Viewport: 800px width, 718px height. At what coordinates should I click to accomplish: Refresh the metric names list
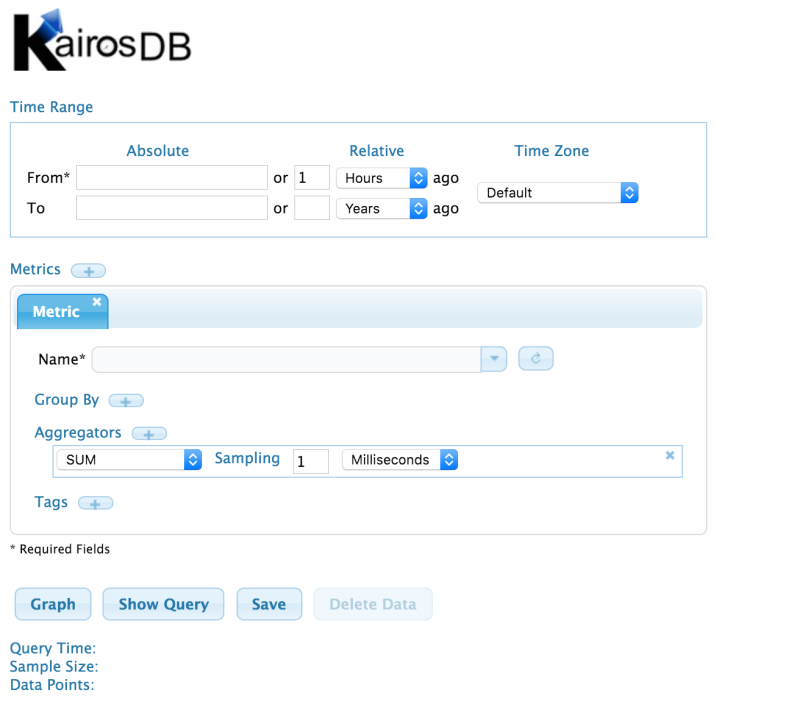tap(536, 358)
